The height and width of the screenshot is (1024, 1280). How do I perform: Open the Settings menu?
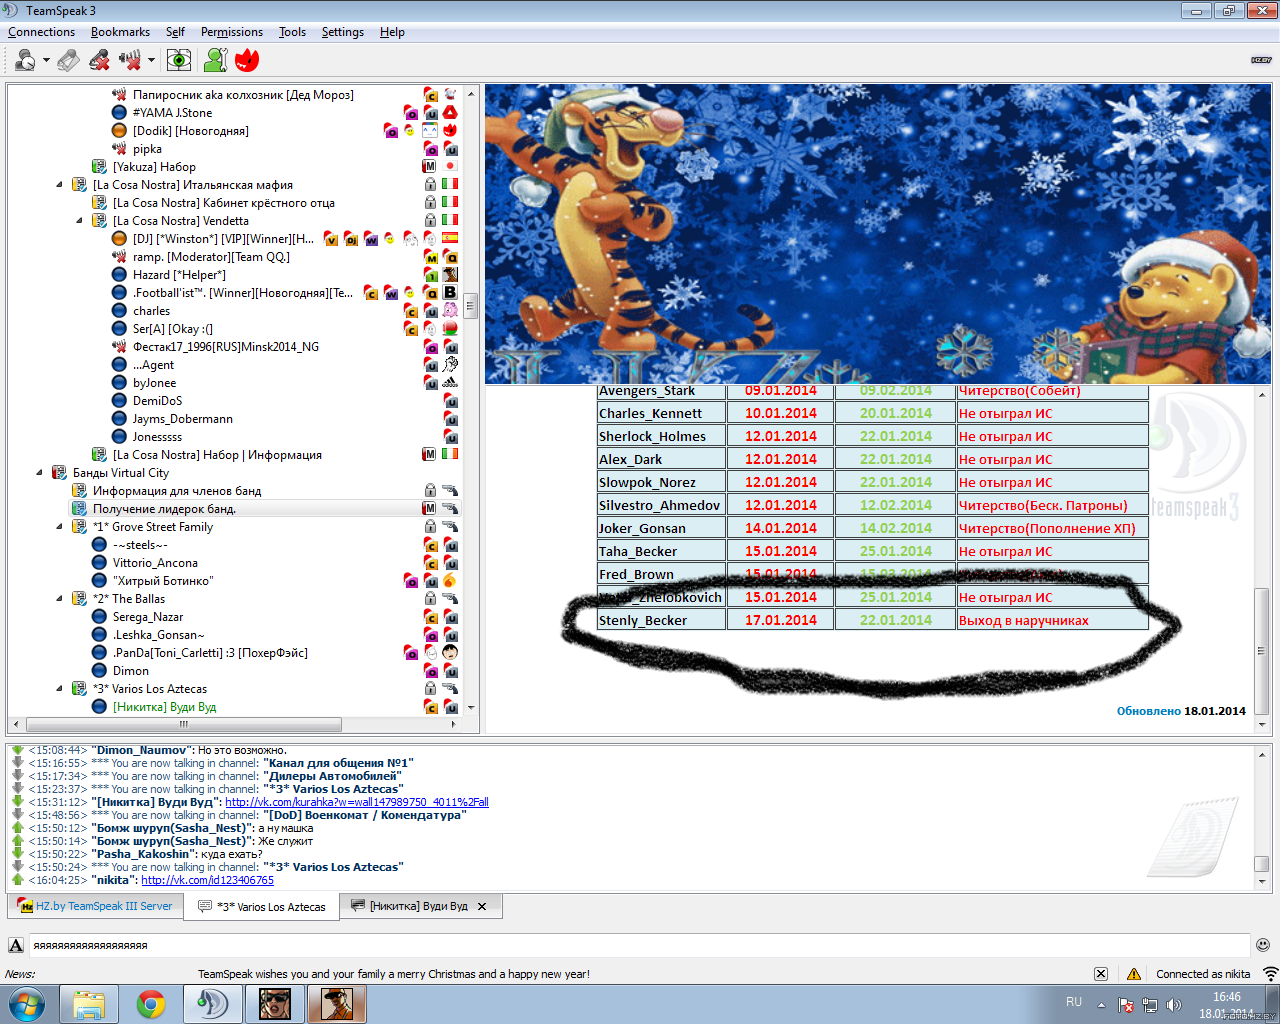343,32
